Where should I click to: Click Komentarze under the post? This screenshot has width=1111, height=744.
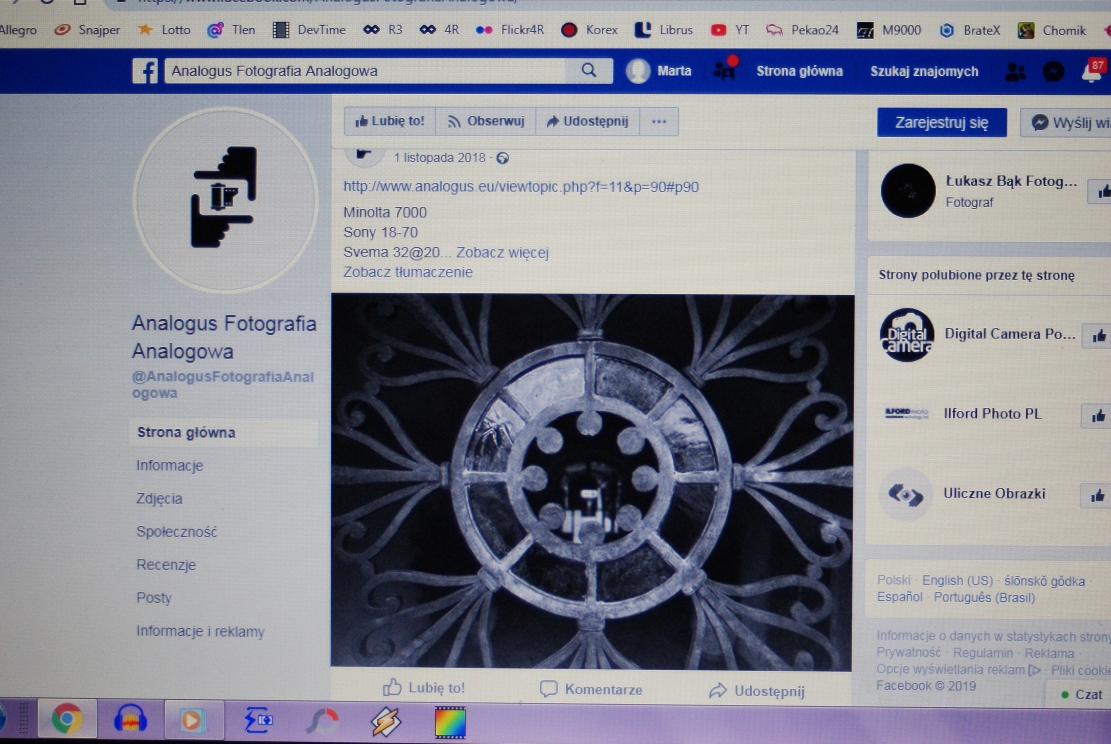[x=590, y=689]
